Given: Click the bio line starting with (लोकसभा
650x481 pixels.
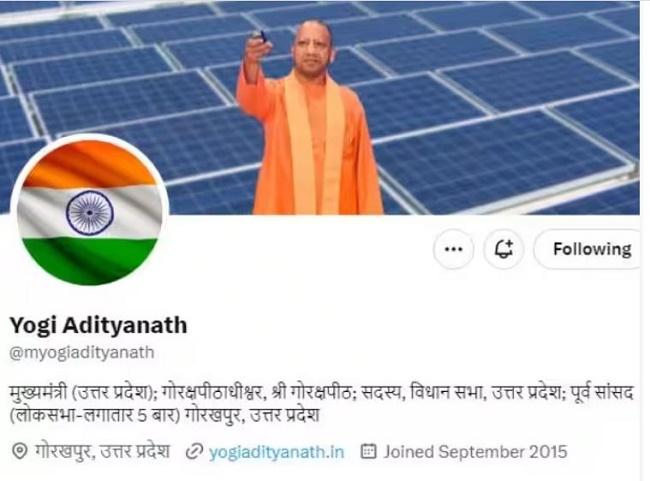Looking at the screenshot, I should [x=165, y=415].
